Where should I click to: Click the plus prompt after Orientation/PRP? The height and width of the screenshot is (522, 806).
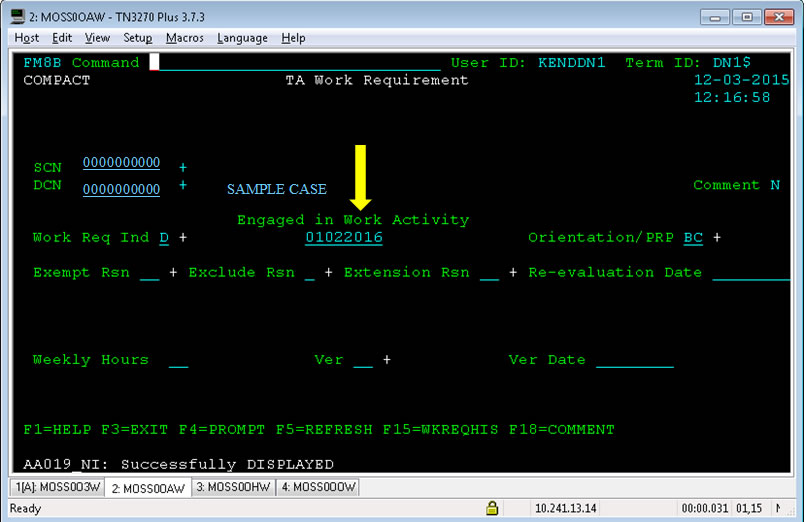(717, 238)
